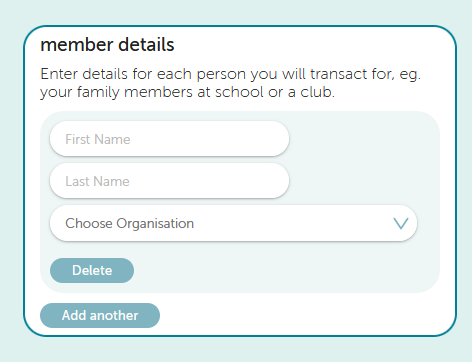
Task: Click the words "Add another" on the pill button
Action: [x=100, y=315]
